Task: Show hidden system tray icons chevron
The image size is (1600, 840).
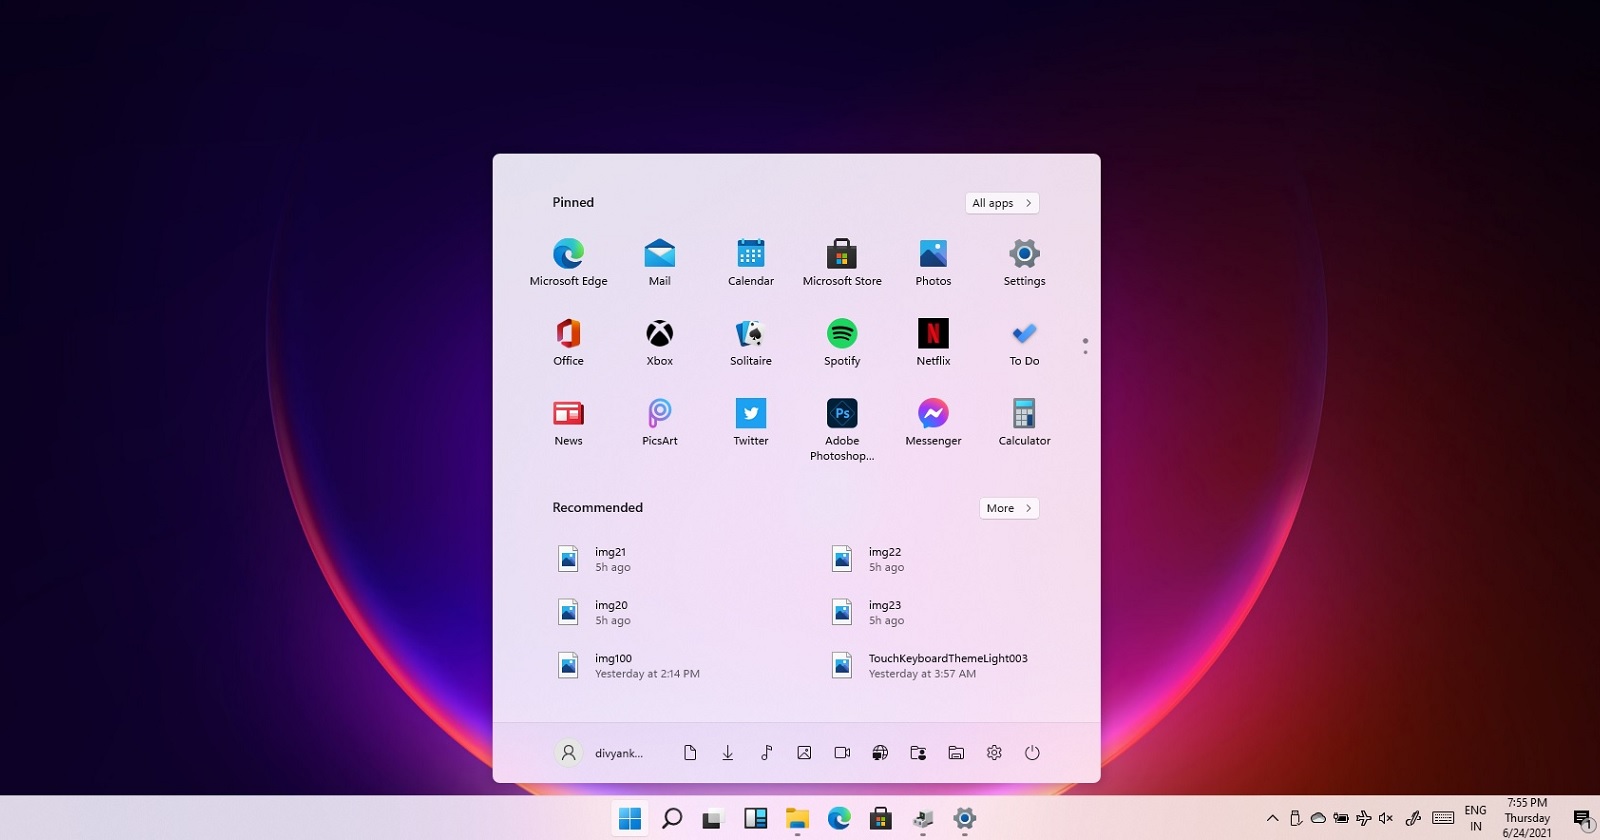Action: pyautogui.click(x=1272, y=818)
